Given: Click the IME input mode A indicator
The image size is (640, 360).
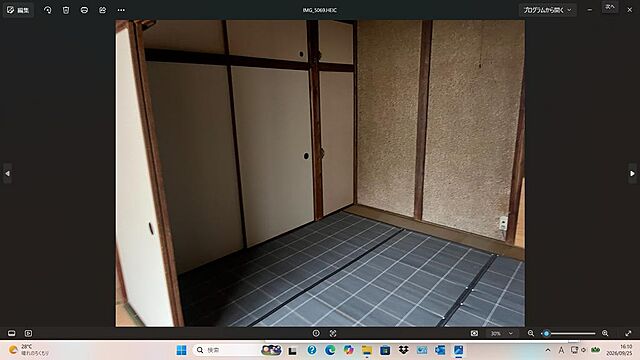Looking at the screenshot, I should (561, 350).
